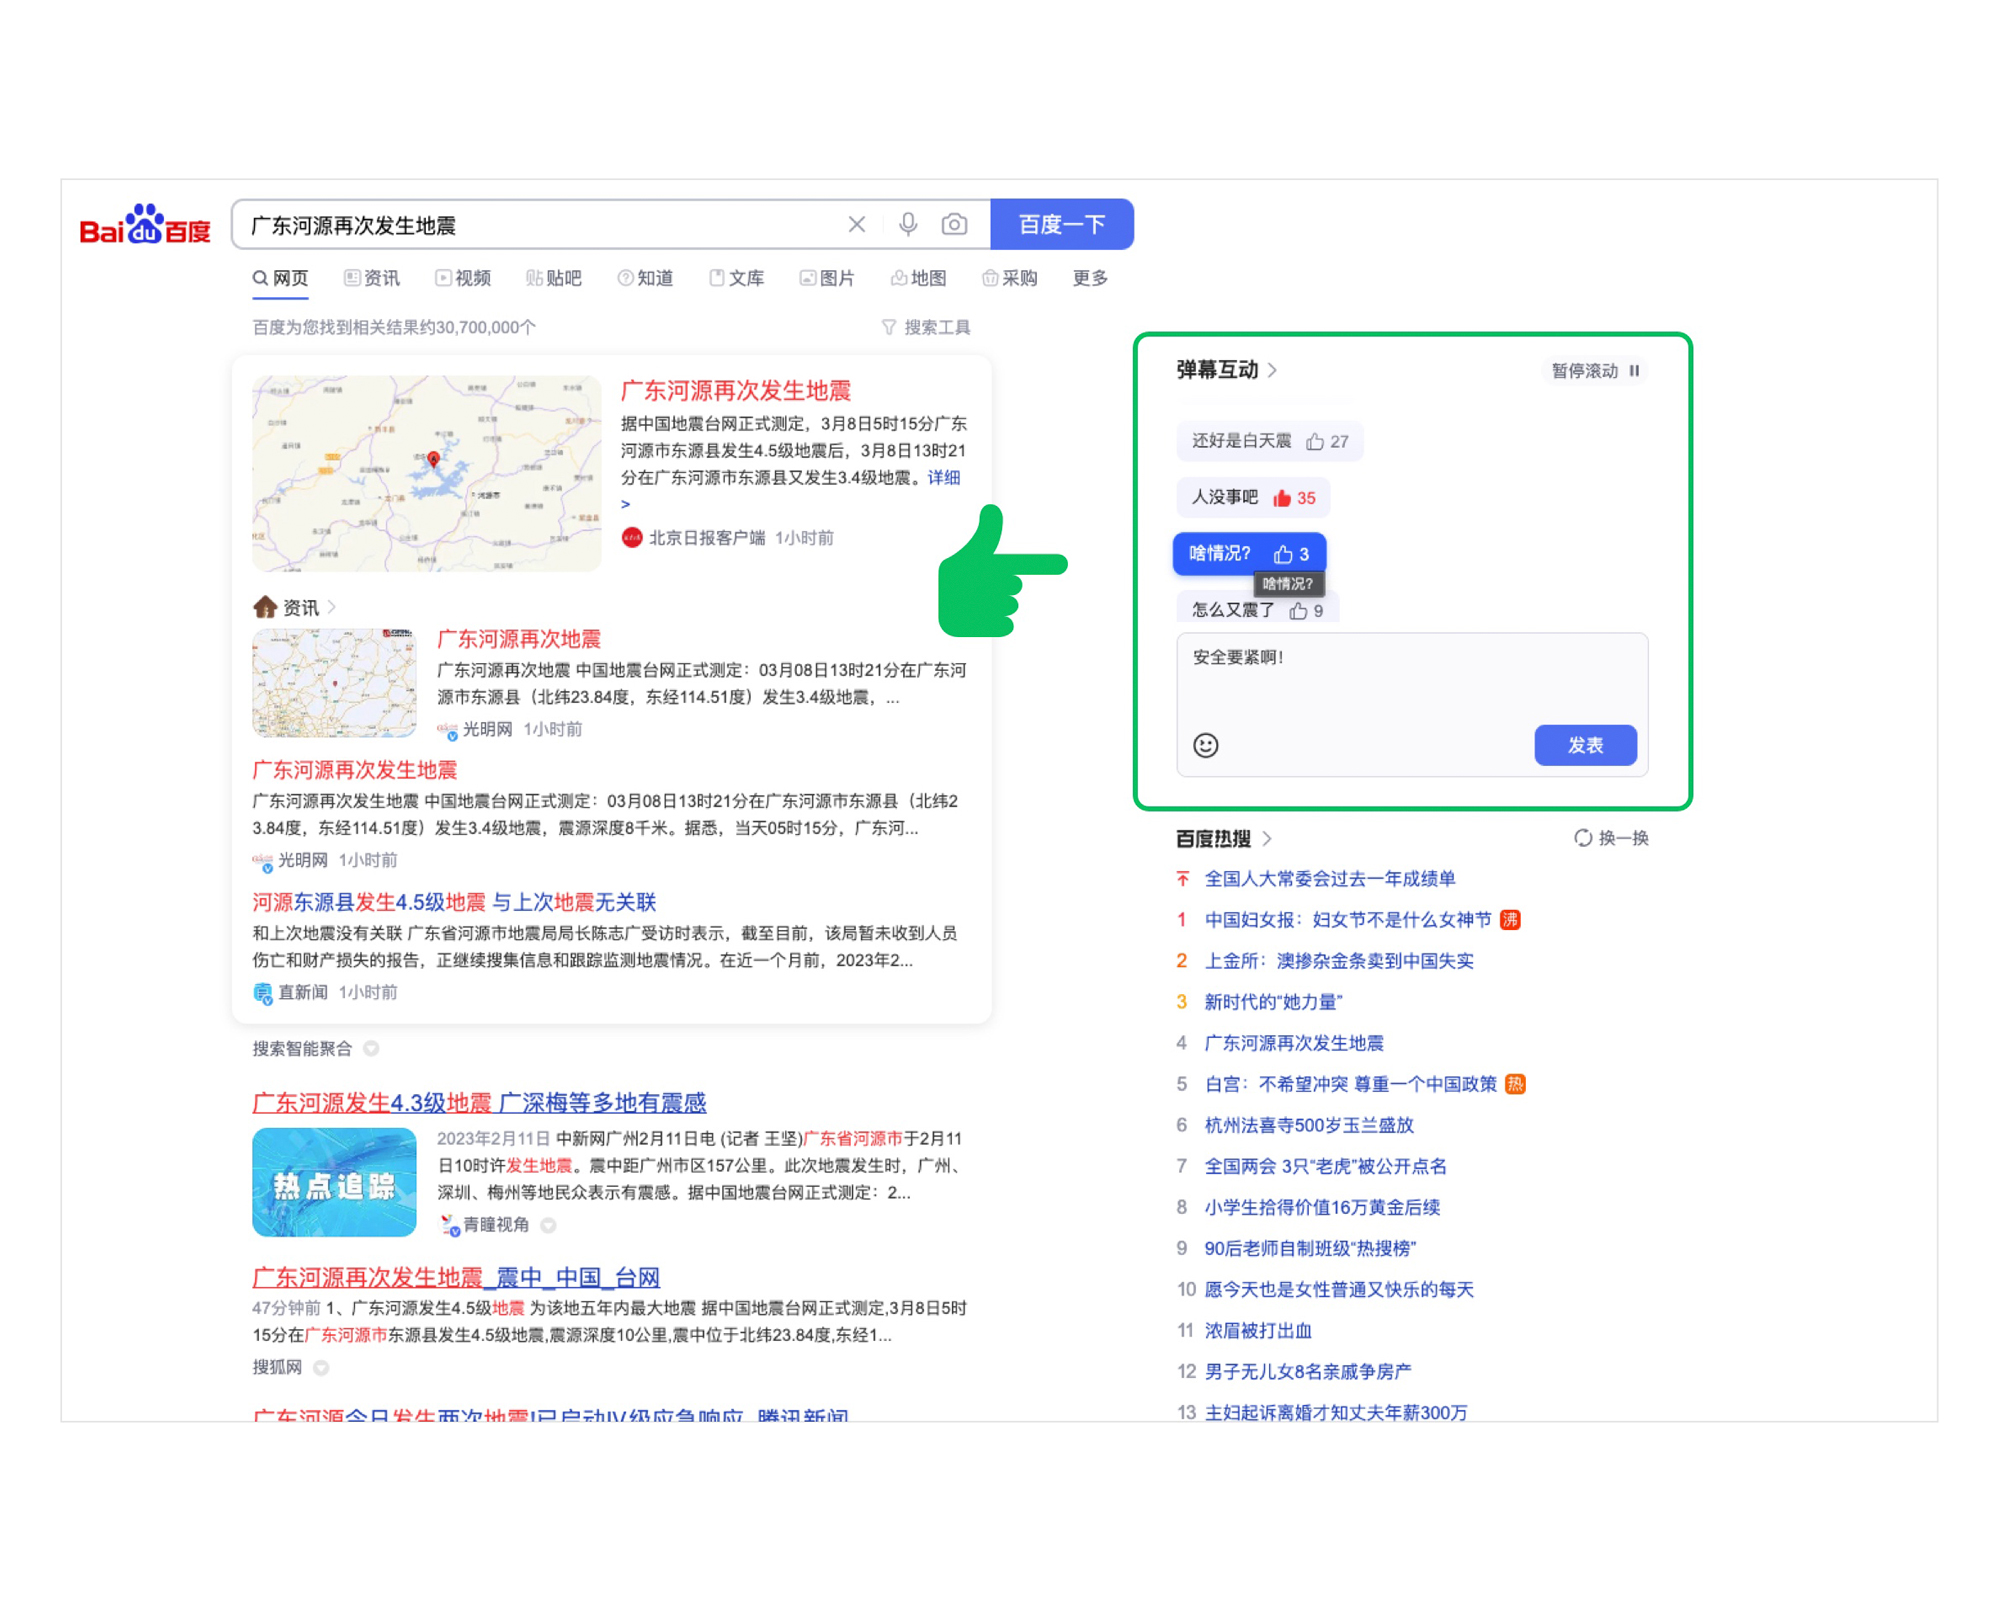This screenshot has height=1600, width=2000.
Task: Open pinned topic 全国人大常委会过去一年成绩单
Action: click(x=1329, y=879)
